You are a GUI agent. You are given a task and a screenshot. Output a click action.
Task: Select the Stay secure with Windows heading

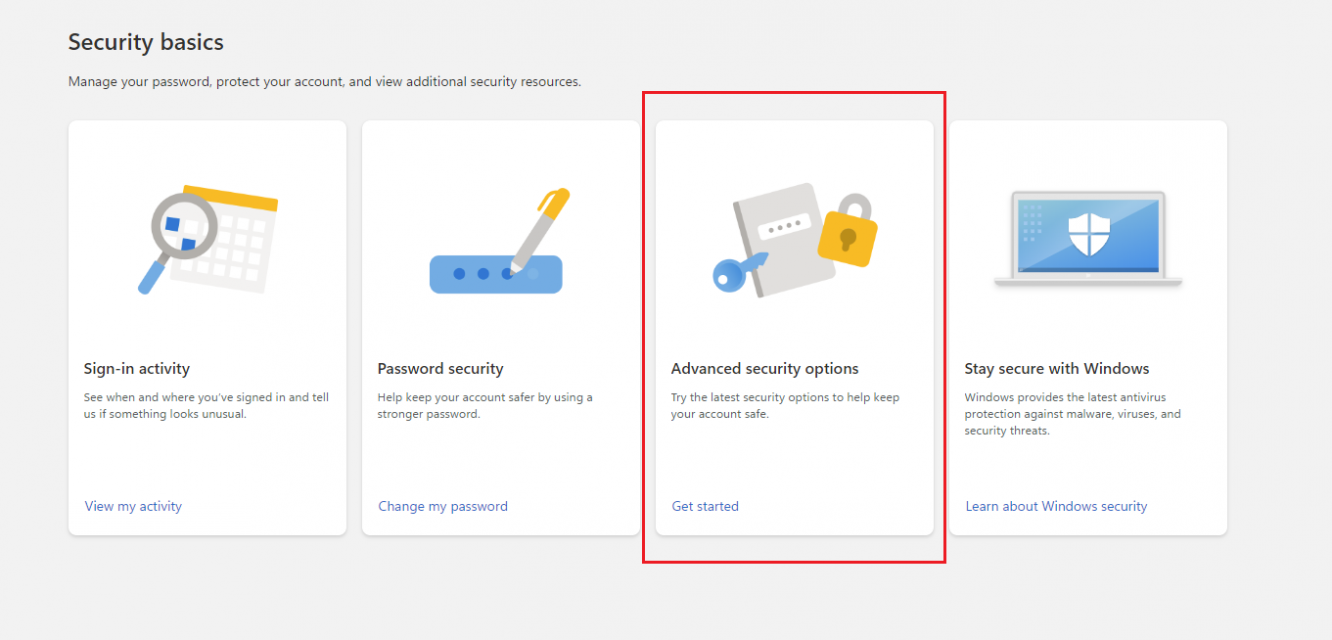click(x=1057, y=369)
